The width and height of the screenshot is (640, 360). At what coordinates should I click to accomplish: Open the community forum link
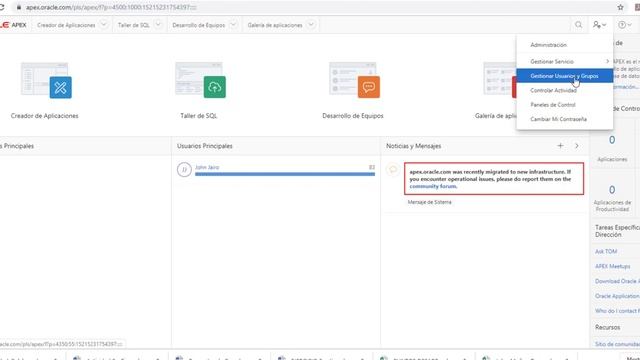(433, 186)
